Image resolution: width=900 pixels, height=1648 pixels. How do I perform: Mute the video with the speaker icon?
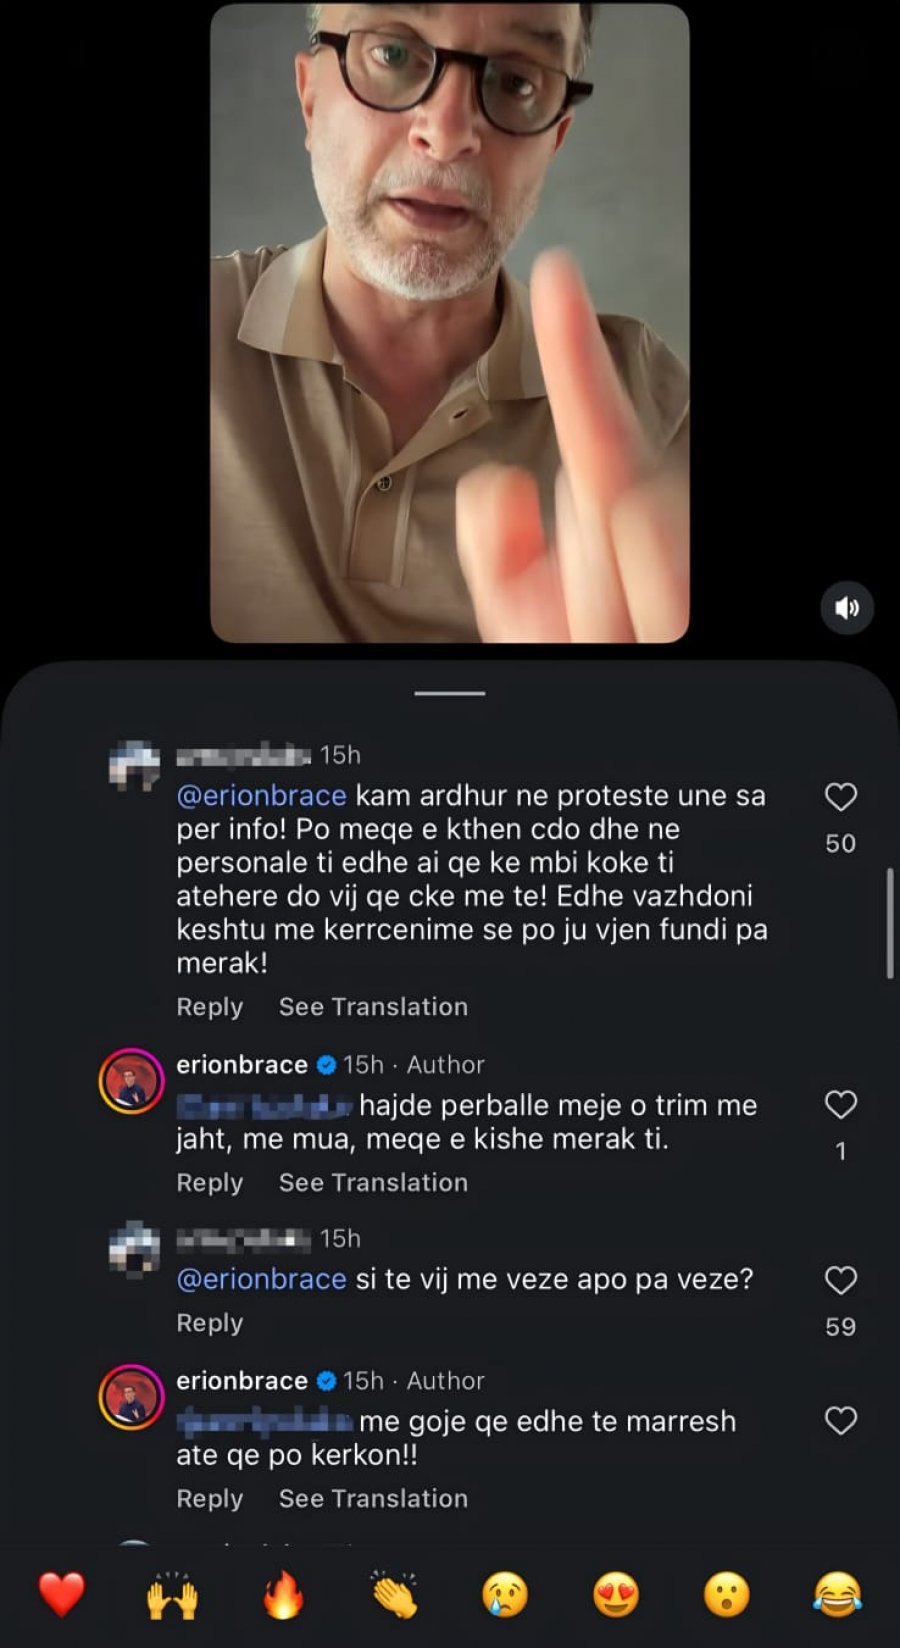[847, 608]
